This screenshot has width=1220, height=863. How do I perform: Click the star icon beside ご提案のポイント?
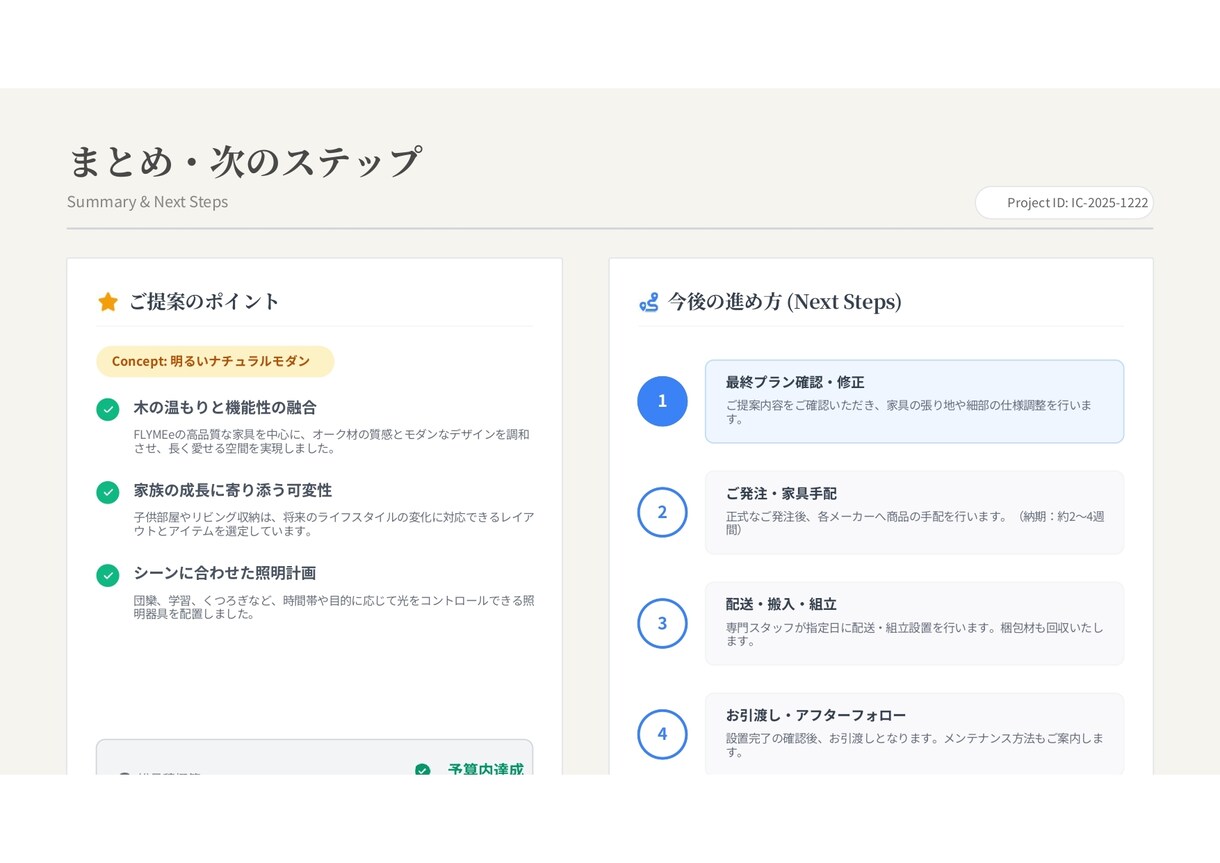[108, 302]
